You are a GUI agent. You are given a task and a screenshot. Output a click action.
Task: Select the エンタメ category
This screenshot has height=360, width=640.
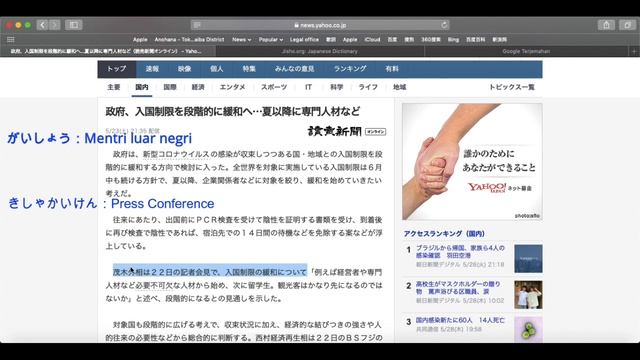[x=232, y=87]
